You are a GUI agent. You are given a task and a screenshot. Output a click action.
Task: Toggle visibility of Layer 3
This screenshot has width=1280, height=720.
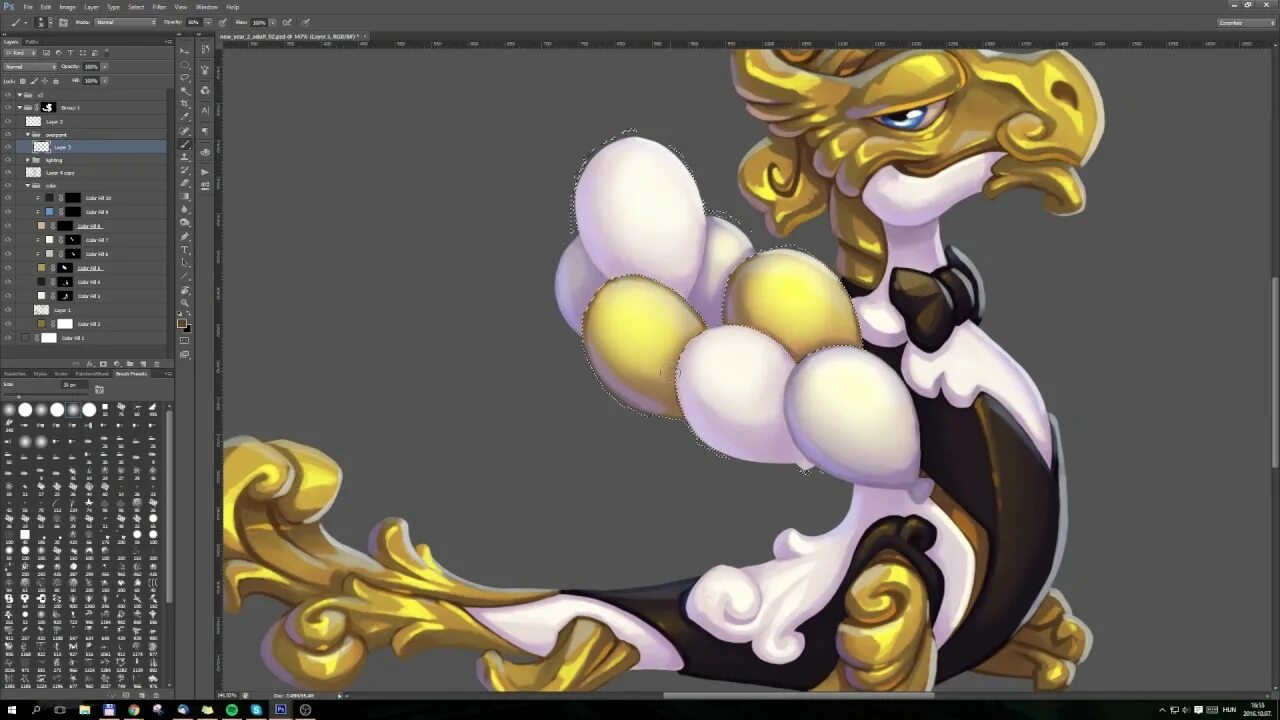pos(8,147)
